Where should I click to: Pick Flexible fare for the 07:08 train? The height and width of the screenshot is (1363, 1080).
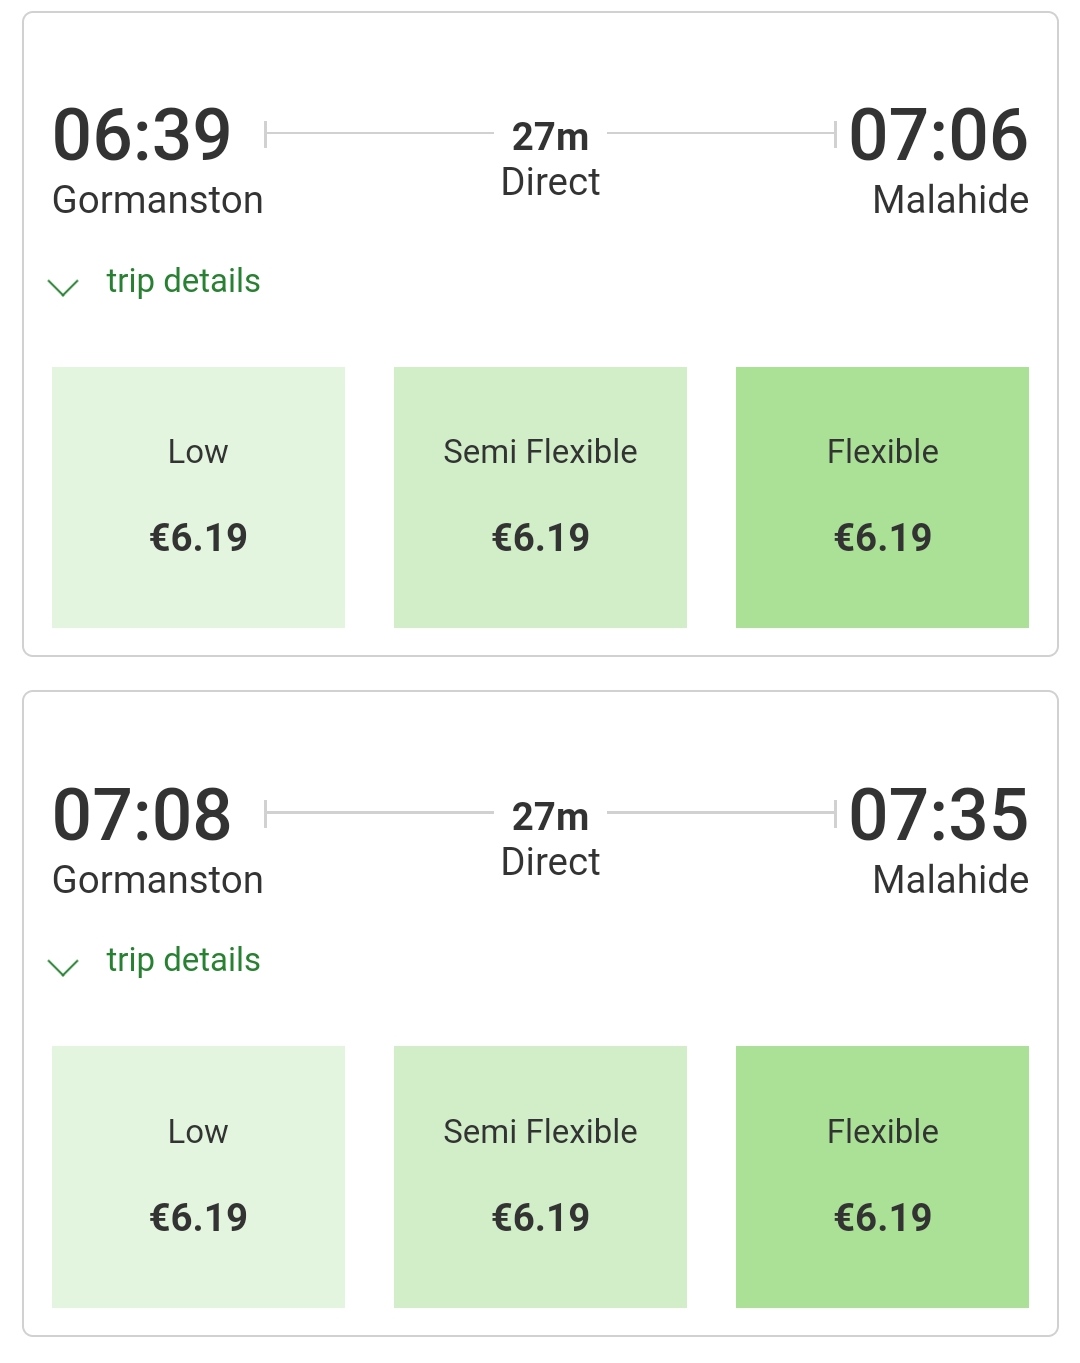point(882,1176)
